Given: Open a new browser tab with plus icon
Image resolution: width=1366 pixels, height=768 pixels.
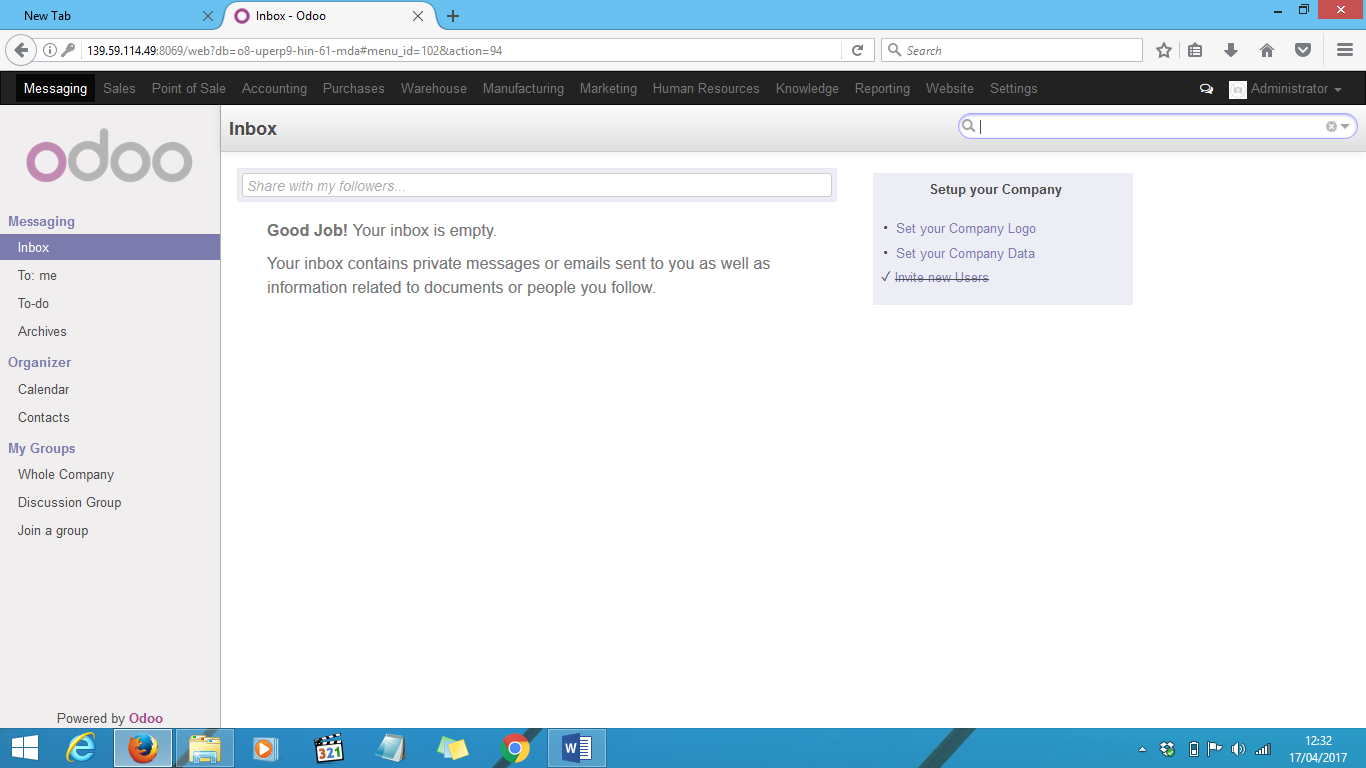Looking at the screenshot, I should [x=453, y=16].
